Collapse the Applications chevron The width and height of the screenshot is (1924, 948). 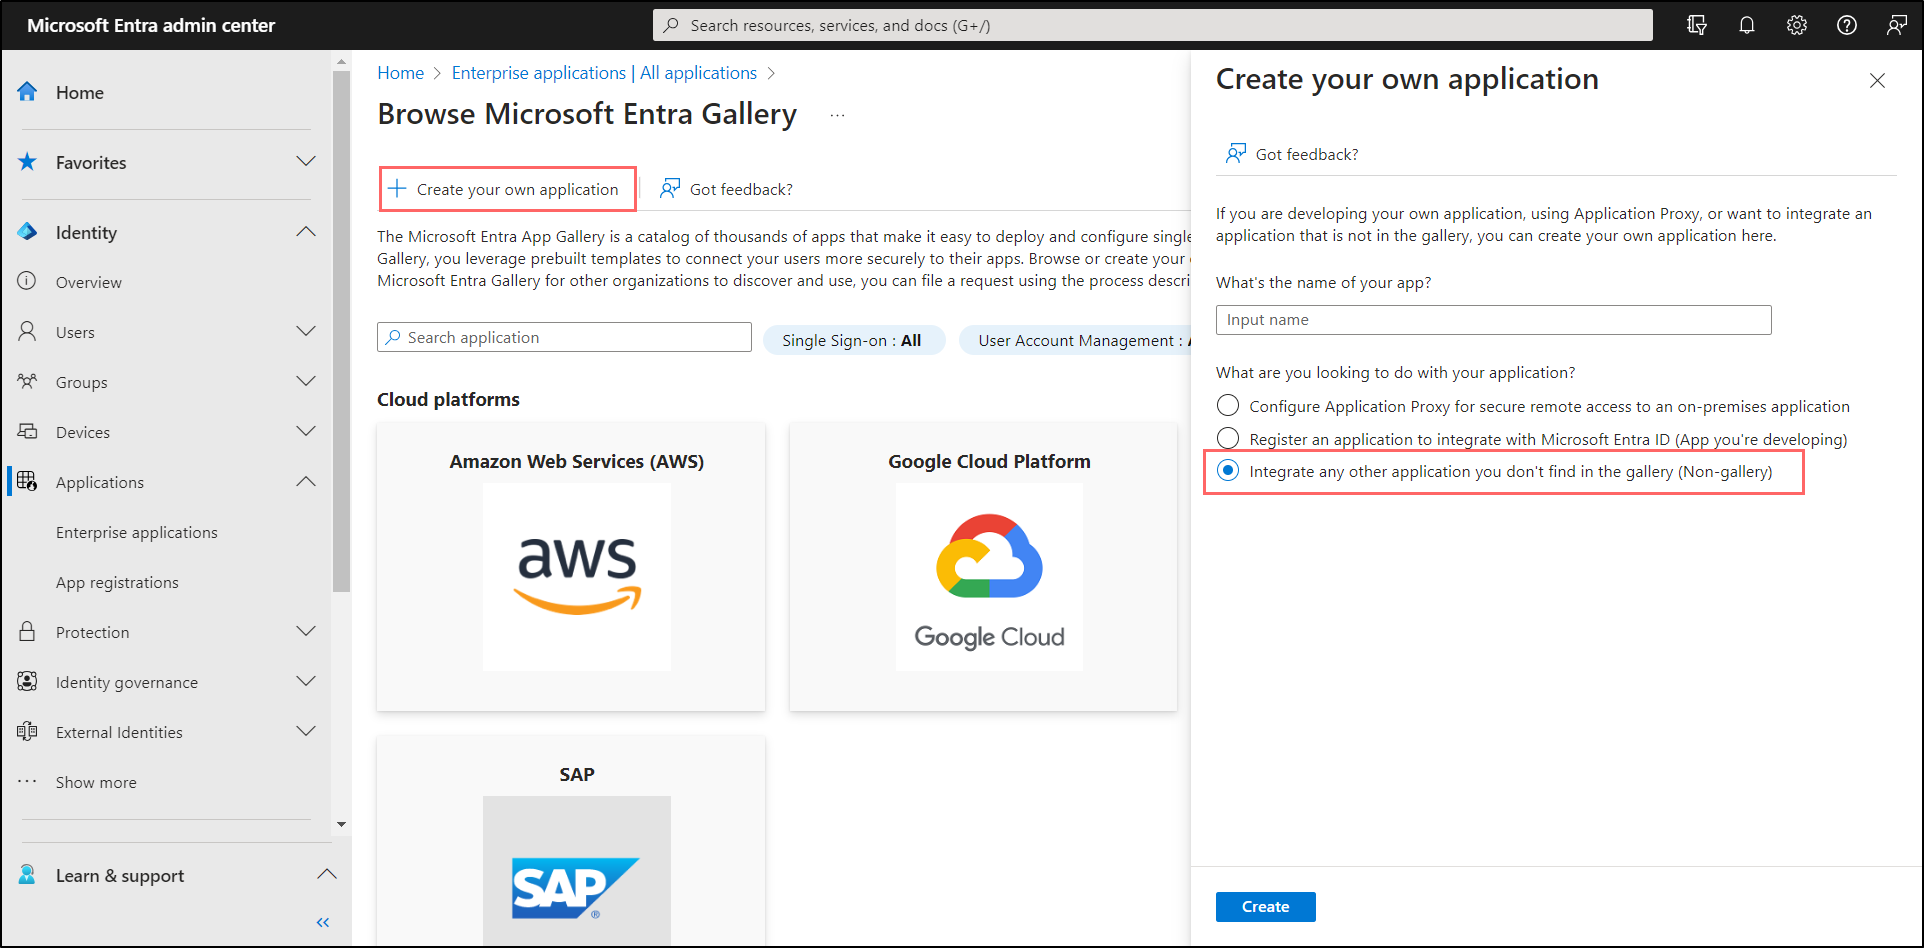pos(306,481)
